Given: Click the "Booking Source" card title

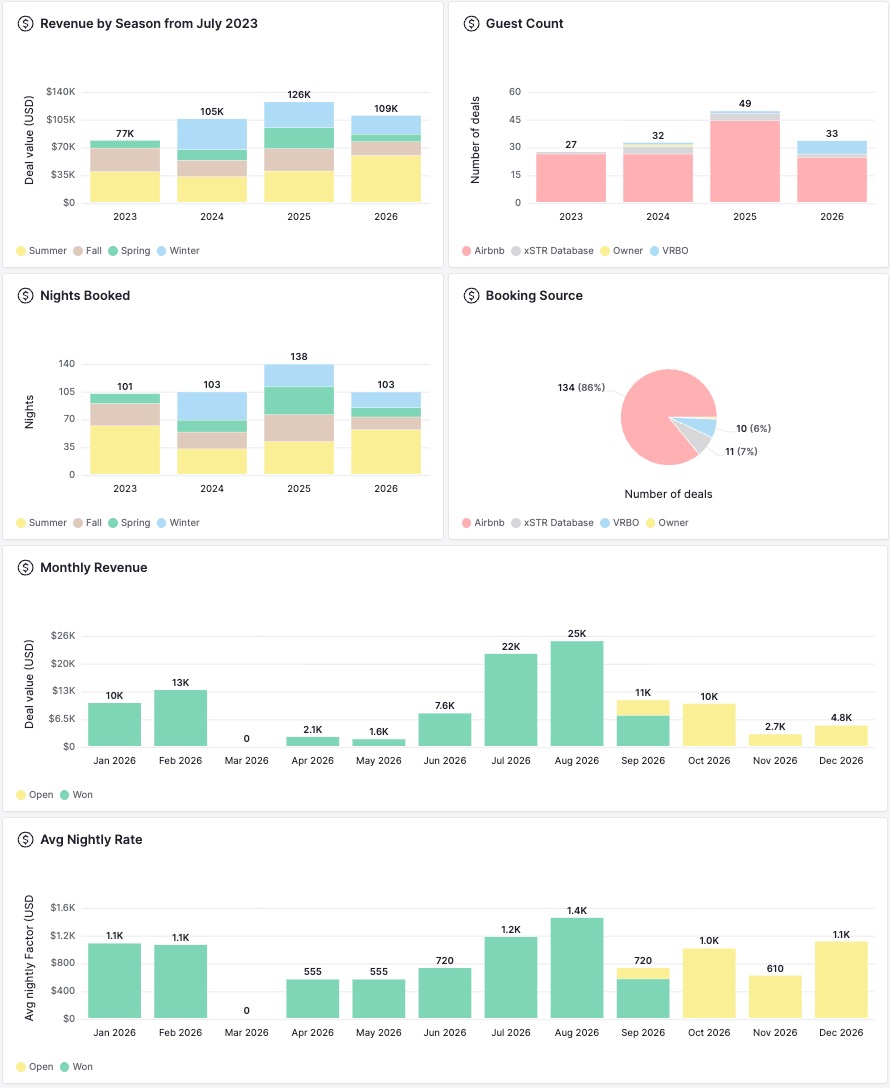Looking at the screenshot, I should coord(534,296).
